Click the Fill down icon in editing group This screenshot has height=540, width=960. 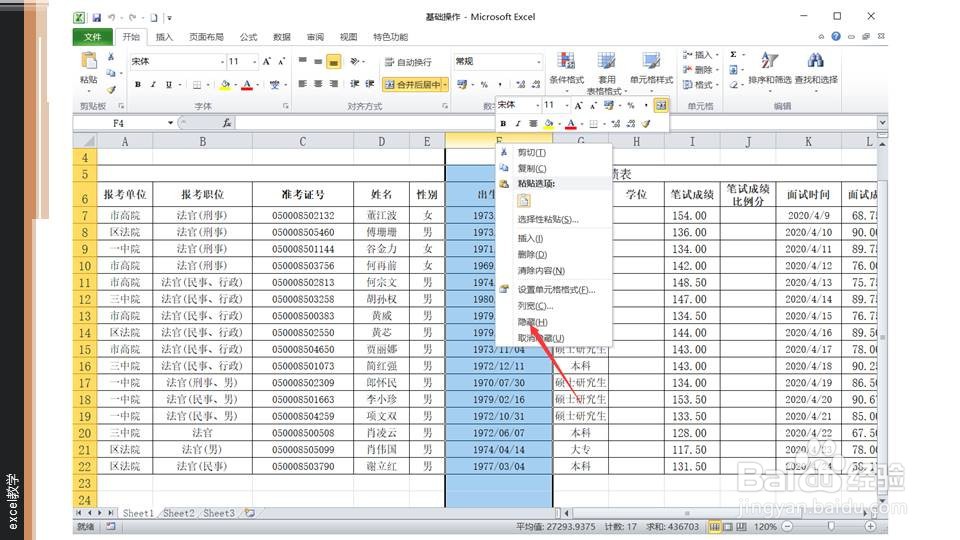point(733,70)
